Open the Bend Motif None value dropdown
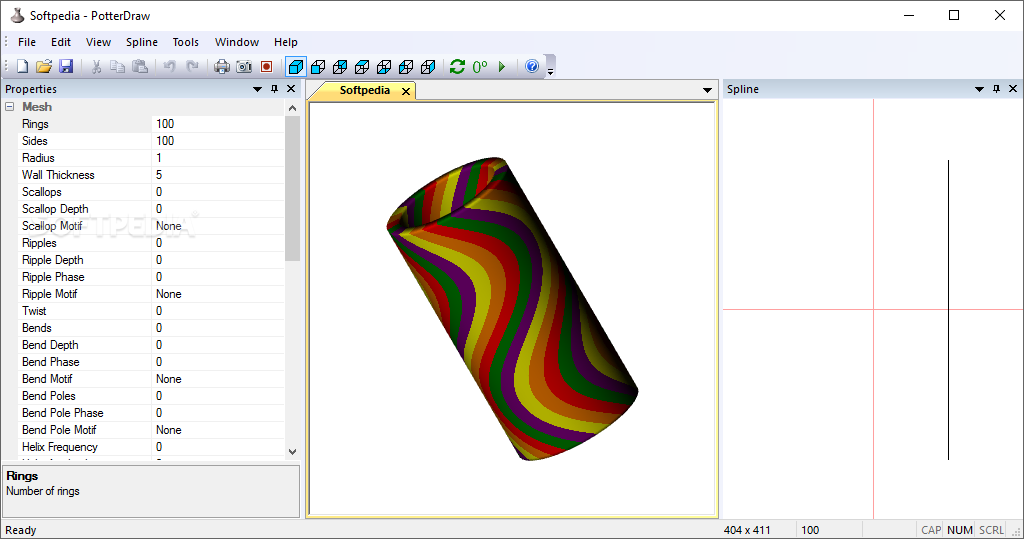 tap(218, 379)
